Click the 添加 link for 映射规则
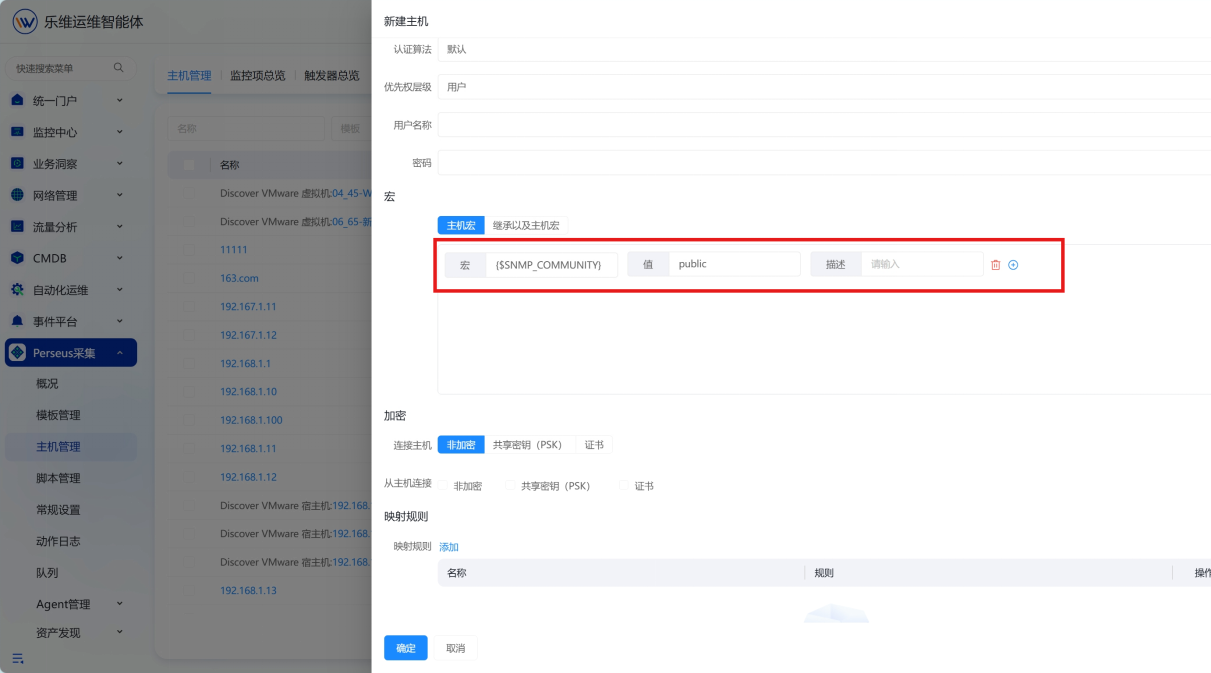The height and width of the screenshot is (673, 1211). tap(449, 547)
